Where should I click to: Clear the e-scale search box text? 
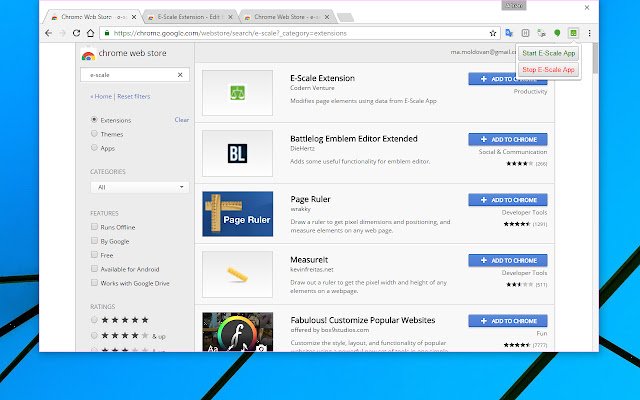click(180, 75)
